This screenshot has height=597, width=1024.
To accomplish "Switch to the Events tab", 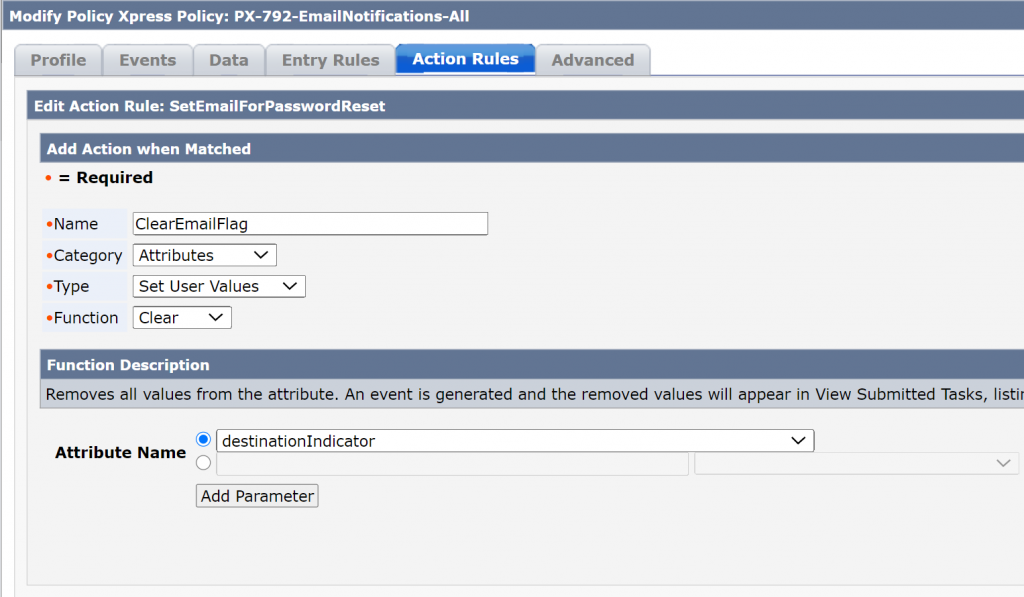I will coord(148,60).
